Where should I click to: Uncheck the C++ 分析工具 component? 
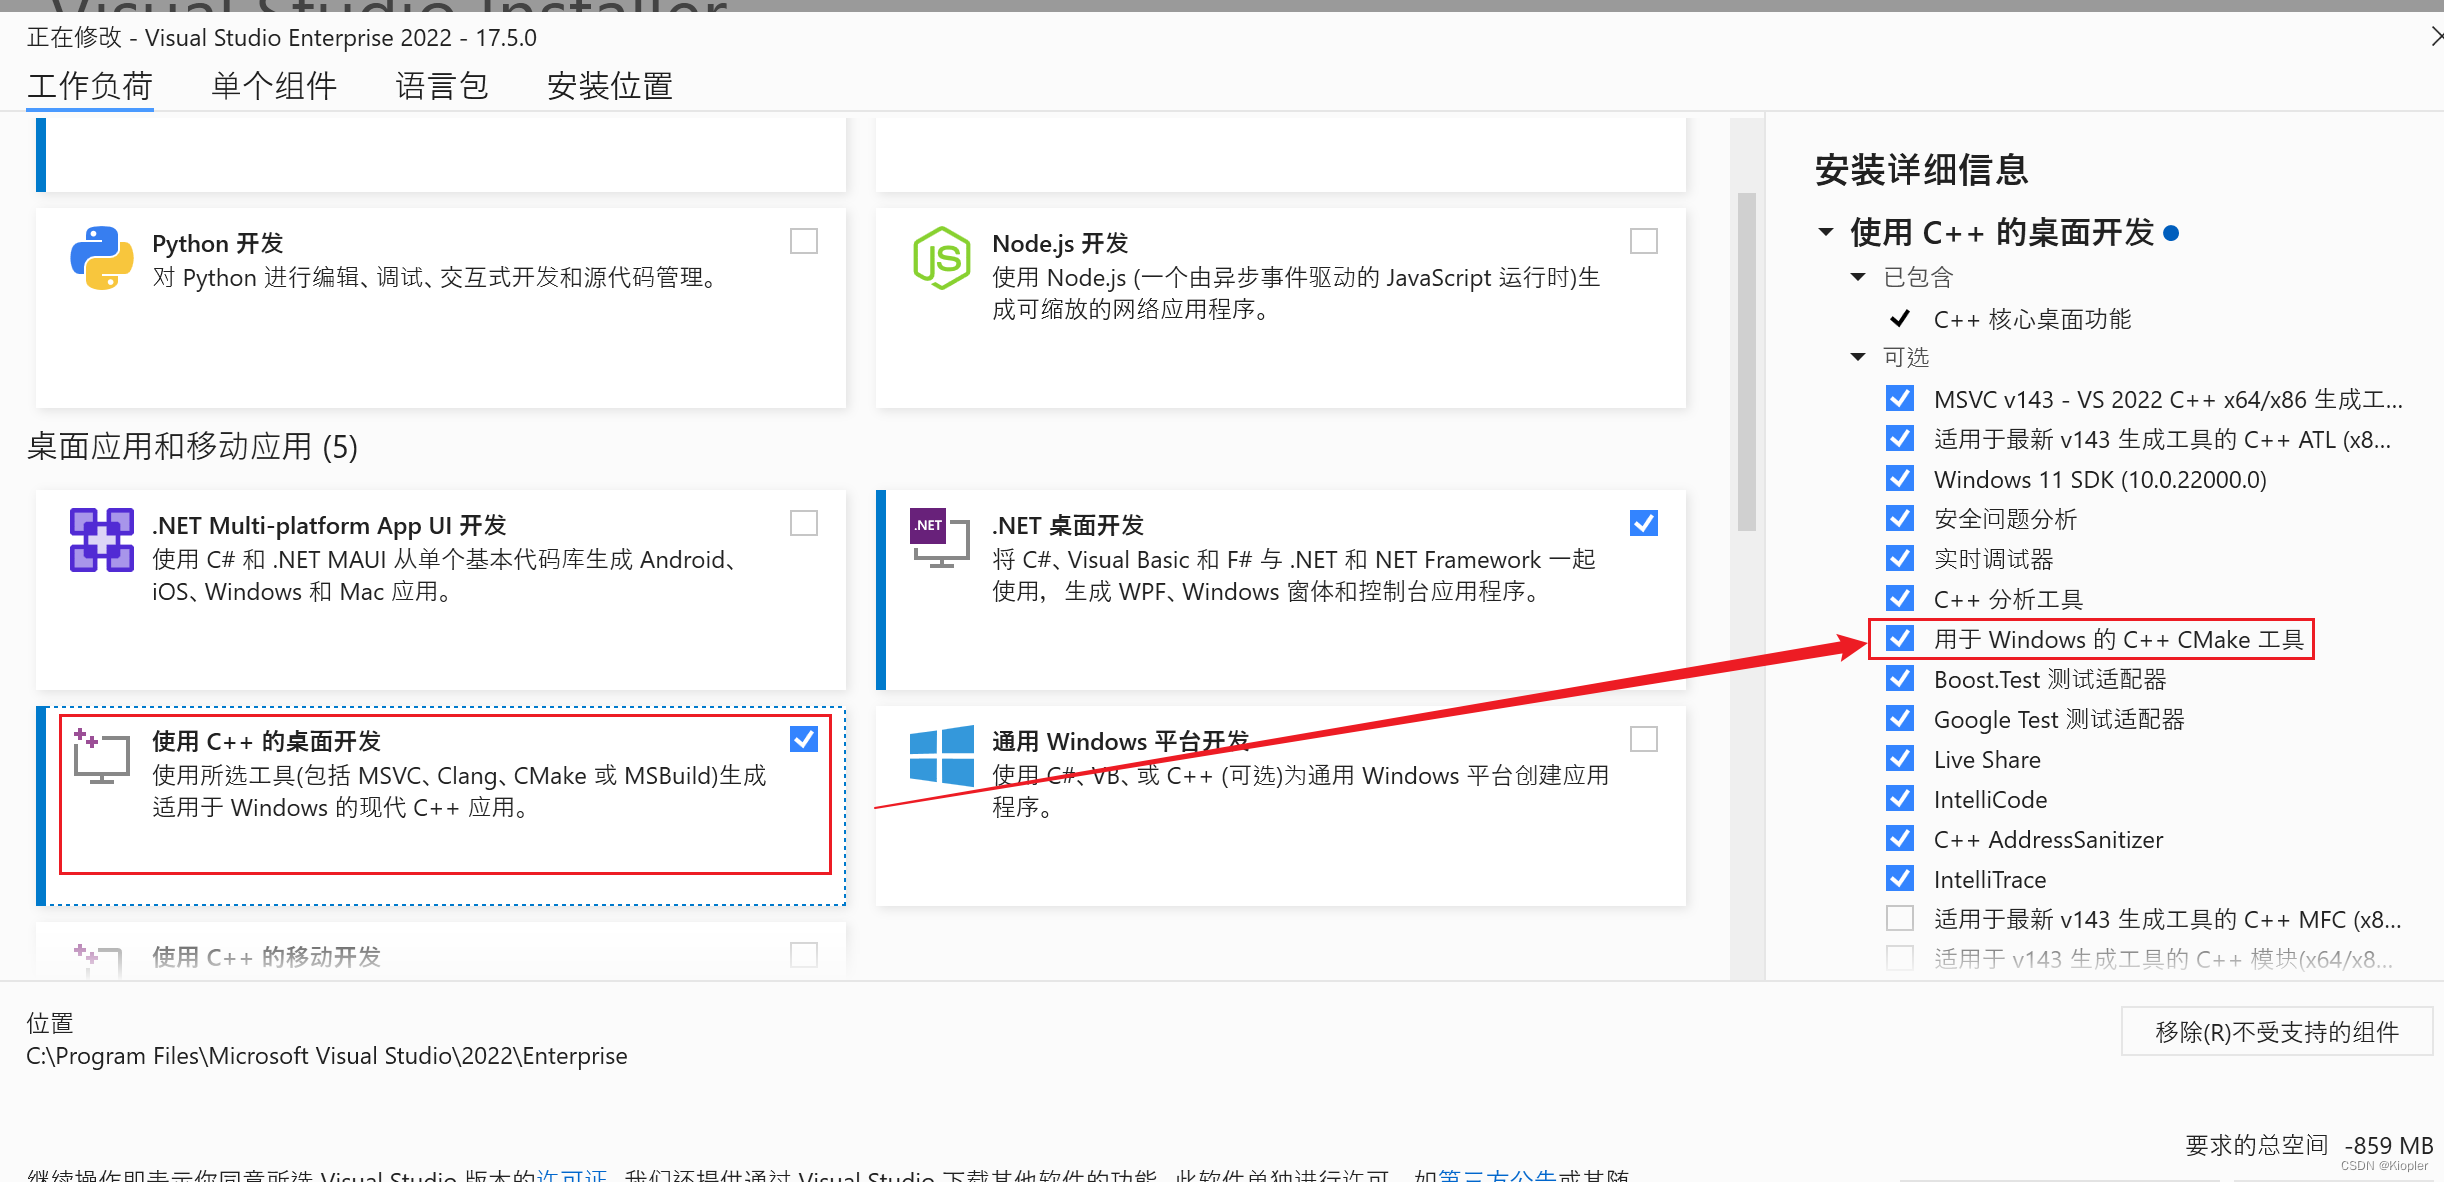1900,598
